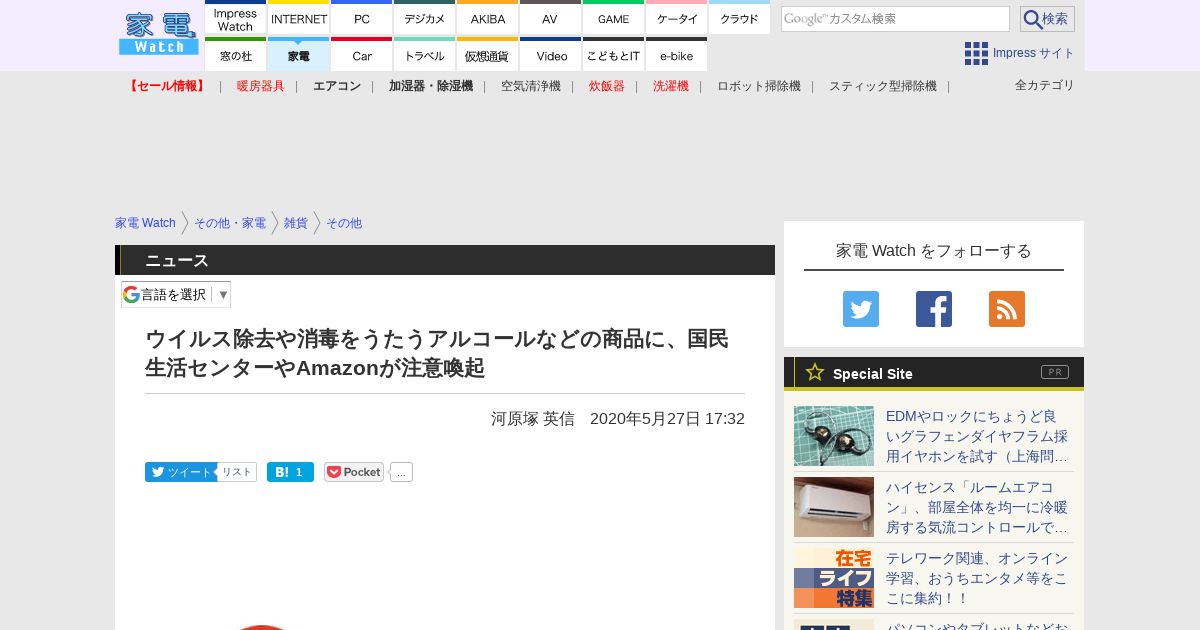Open EDMやロック earphone article link
This screenshot has height=630, width=1200.
(x=977, y=436)
